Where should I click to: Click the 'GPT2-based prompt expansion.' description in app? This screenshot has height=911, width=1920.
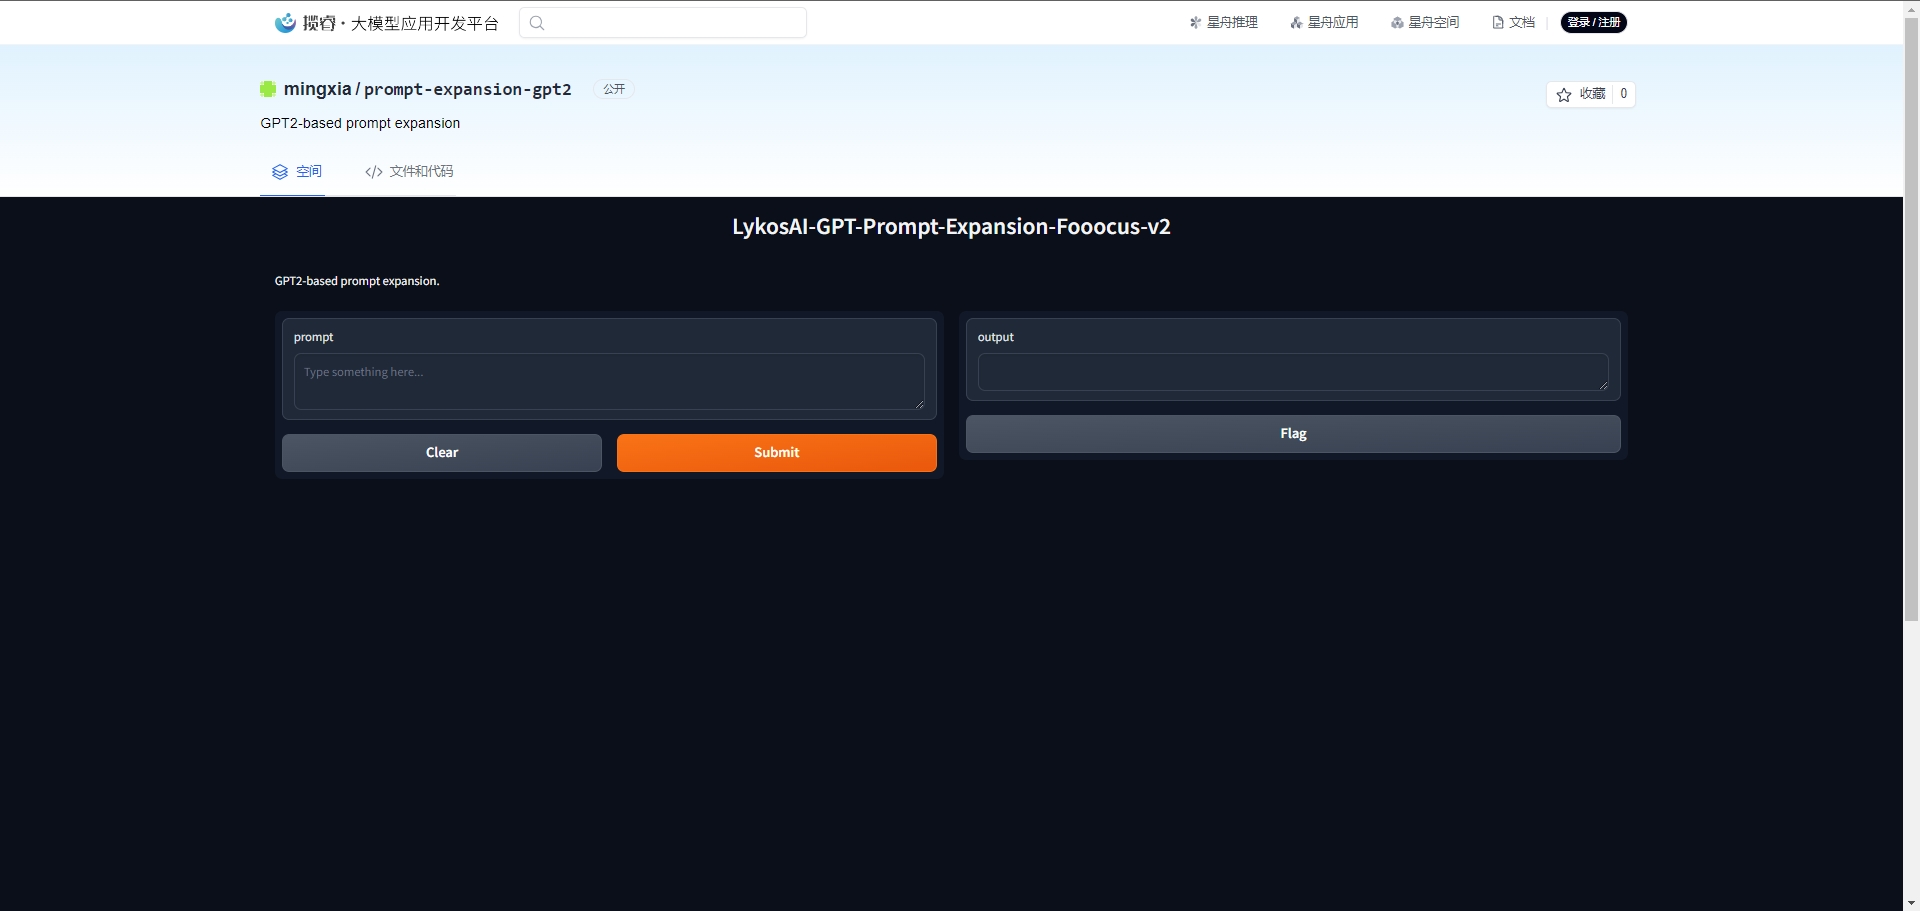tap(357, 281)
